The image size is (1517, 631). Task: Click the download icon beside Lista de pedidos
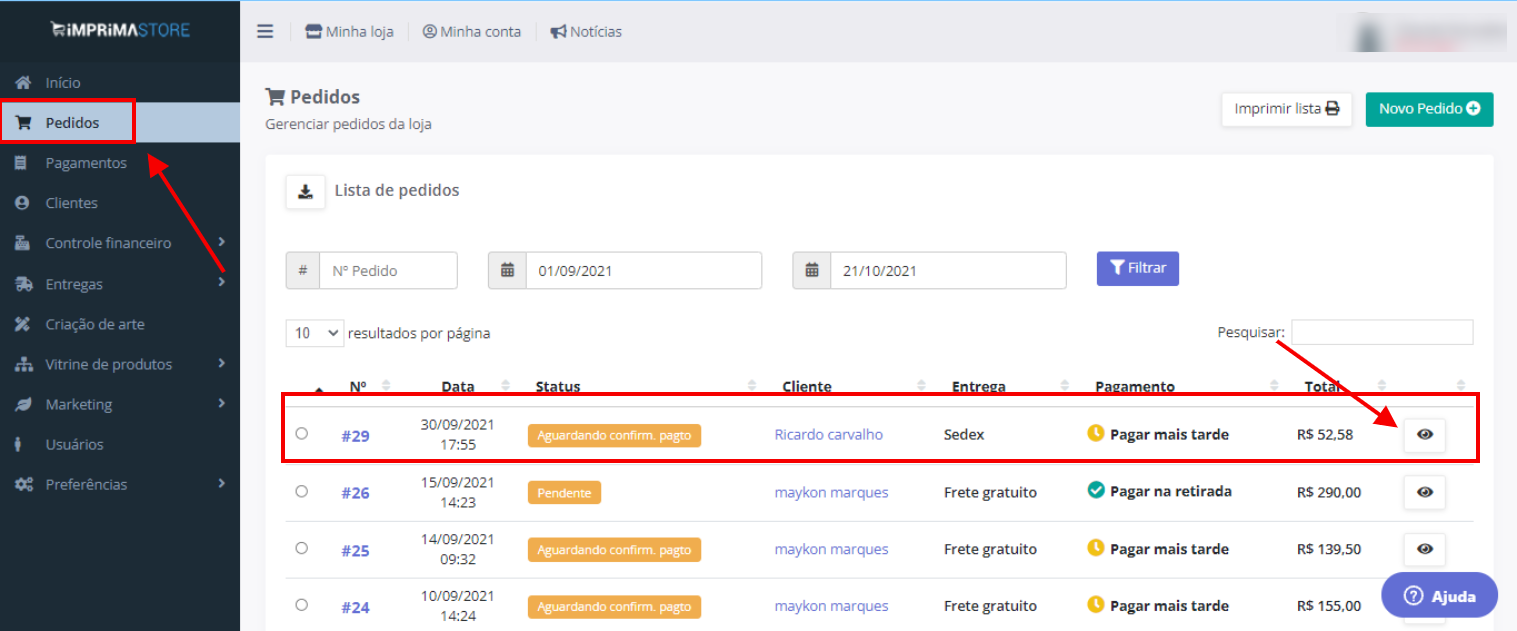306,191
